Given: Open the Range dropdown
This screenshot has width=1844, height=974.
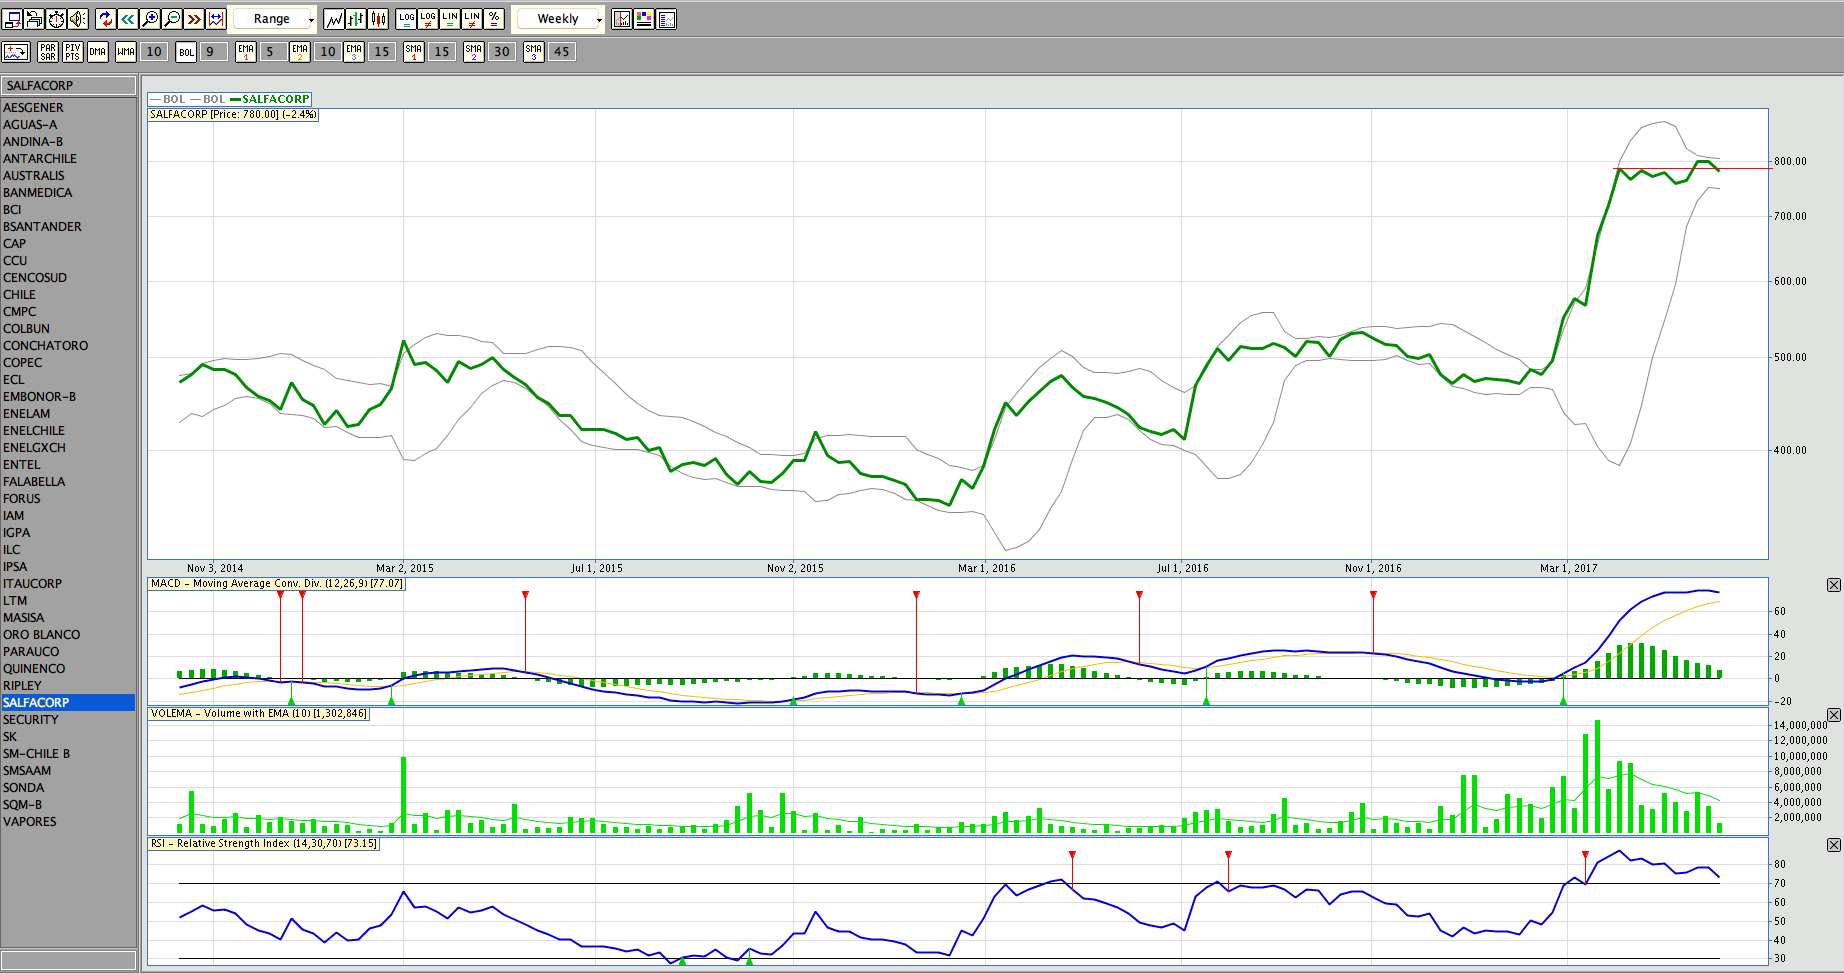Looking at the screenshot, I should 275,19.
